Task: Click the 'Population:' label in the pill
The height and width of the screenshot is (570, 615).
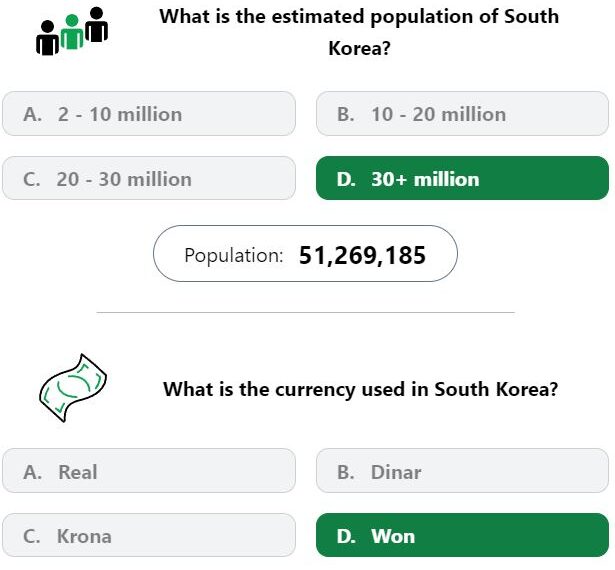Action: tap(234, 255)
